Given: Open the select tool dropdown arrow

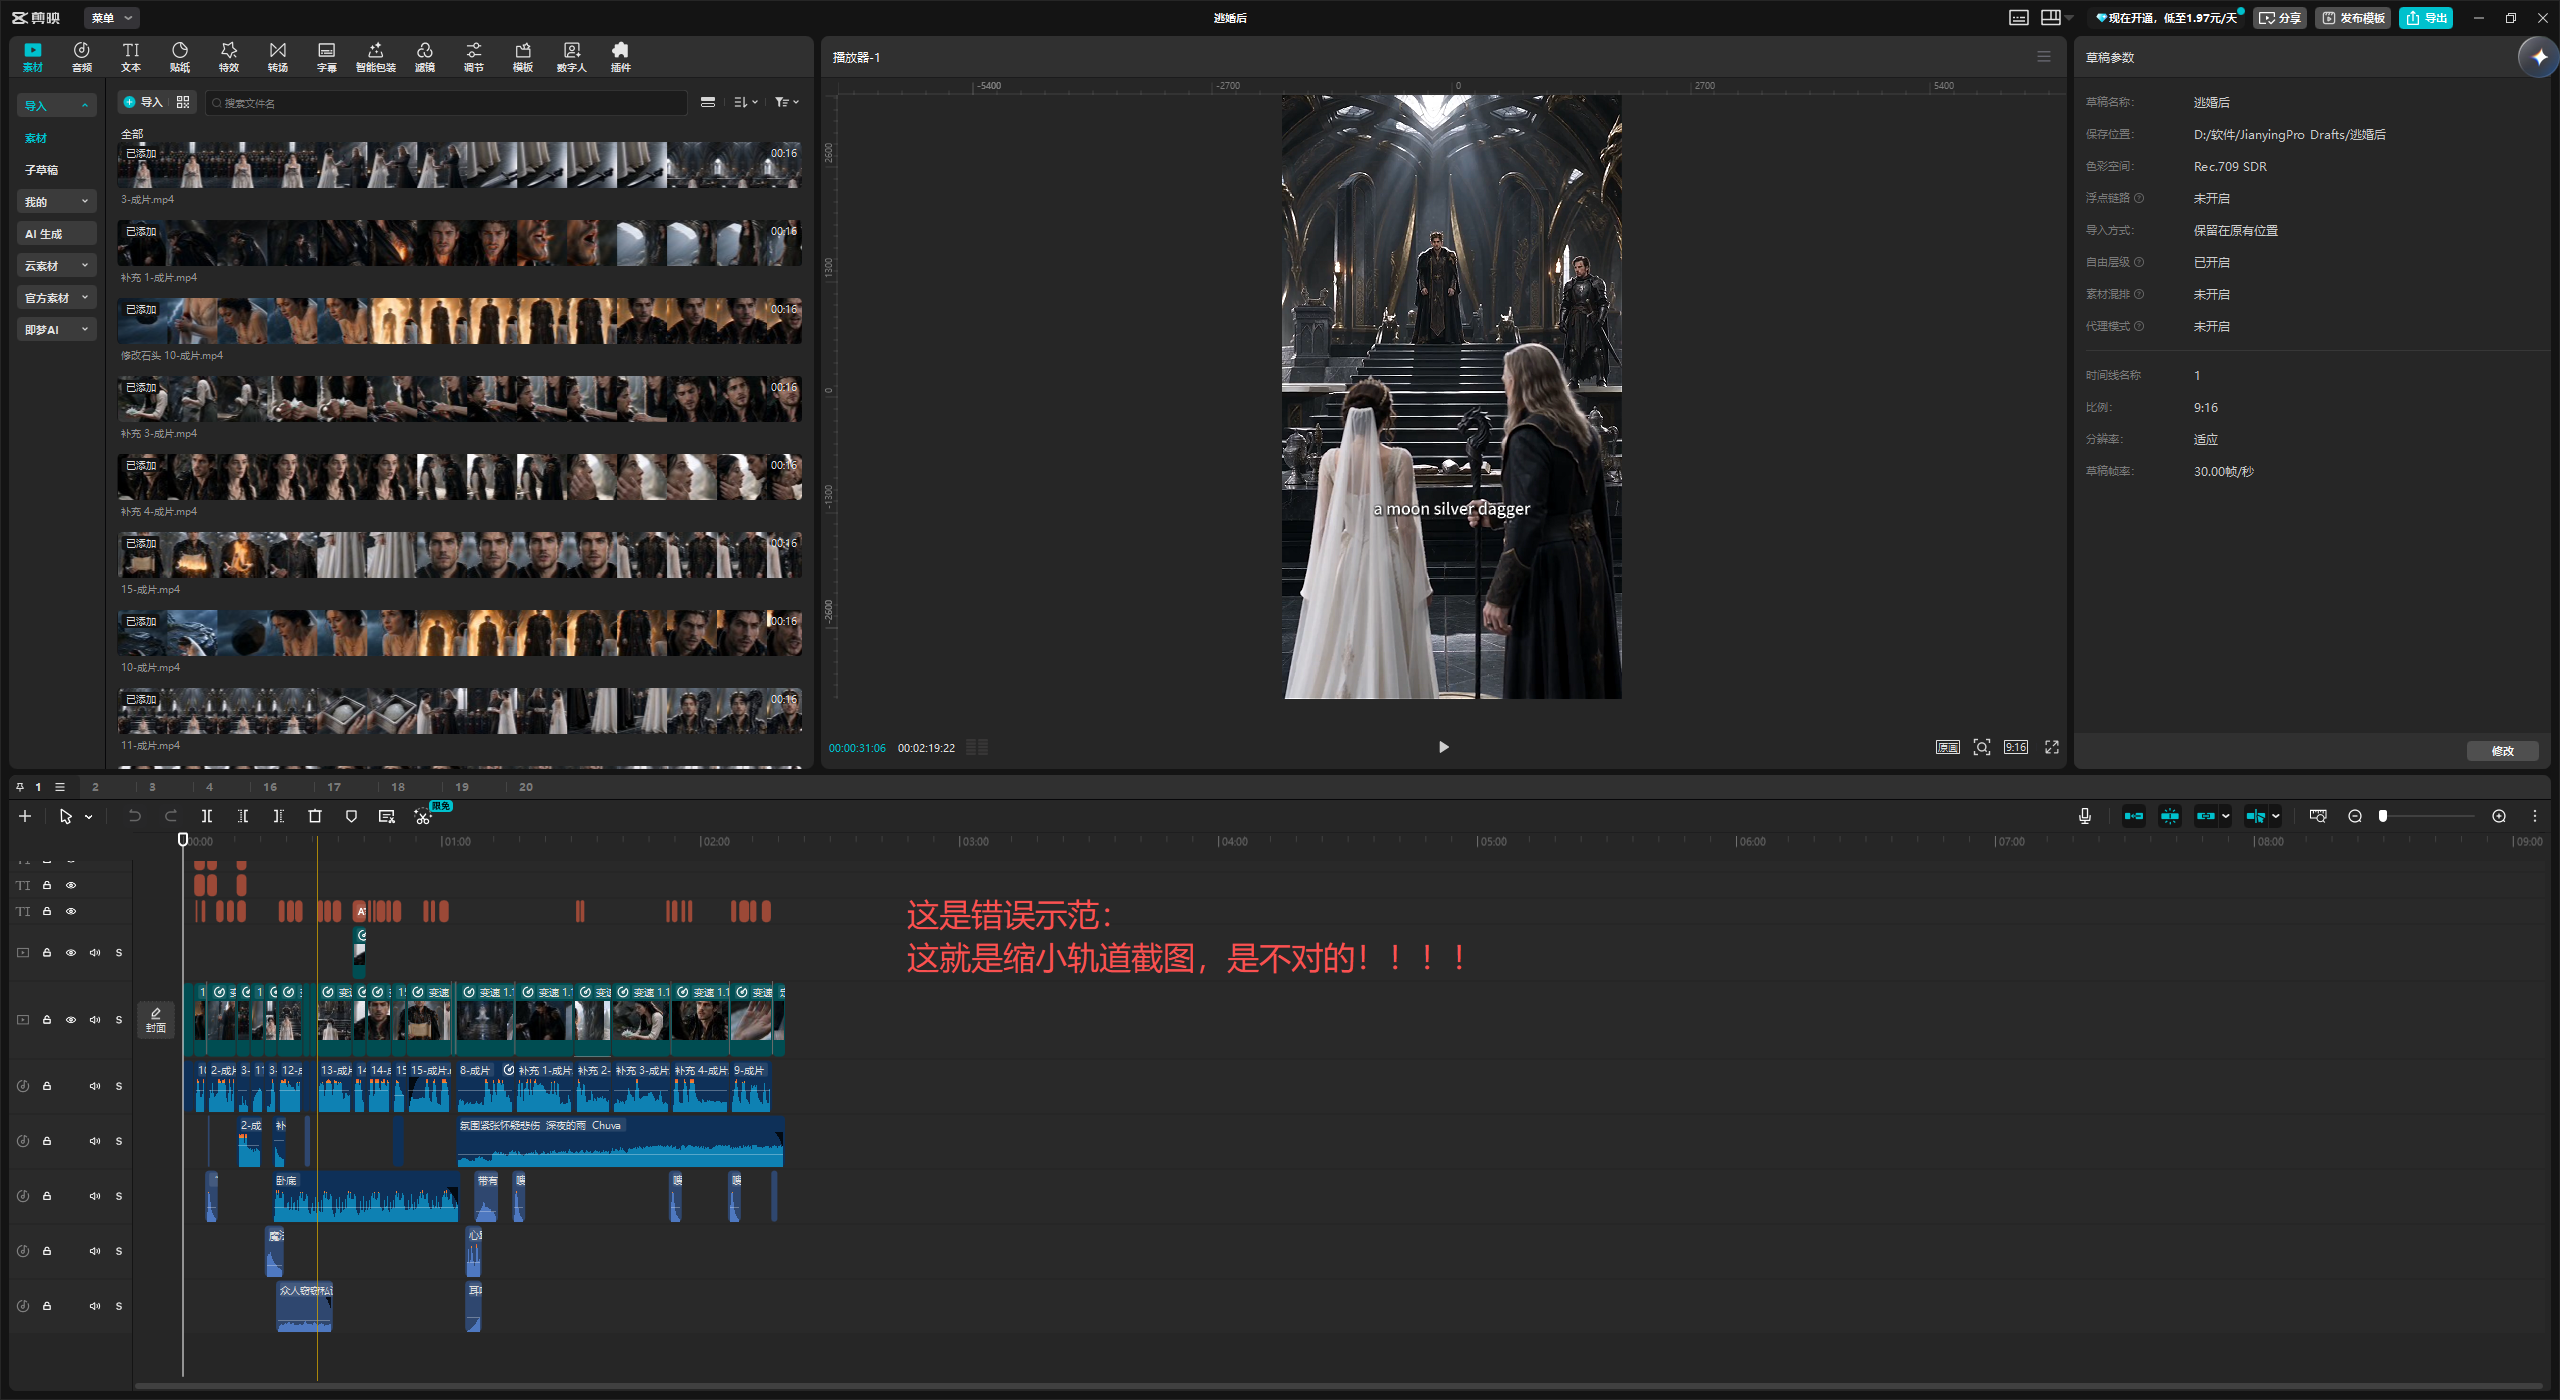Looking at the screenshot, I should click(89, 818).
